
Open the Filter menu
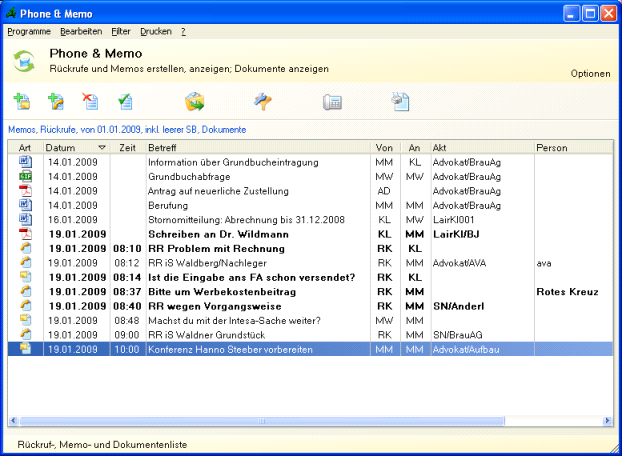coord(121,32)
